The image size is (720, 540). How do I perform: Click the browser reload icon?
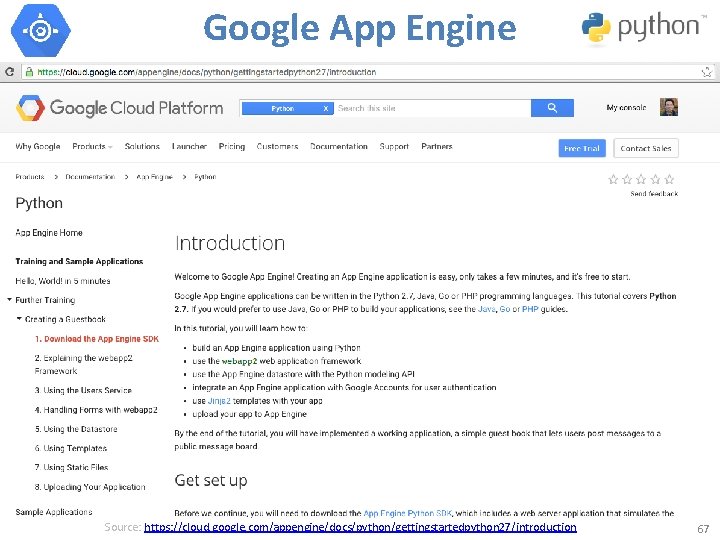point(9,72)
